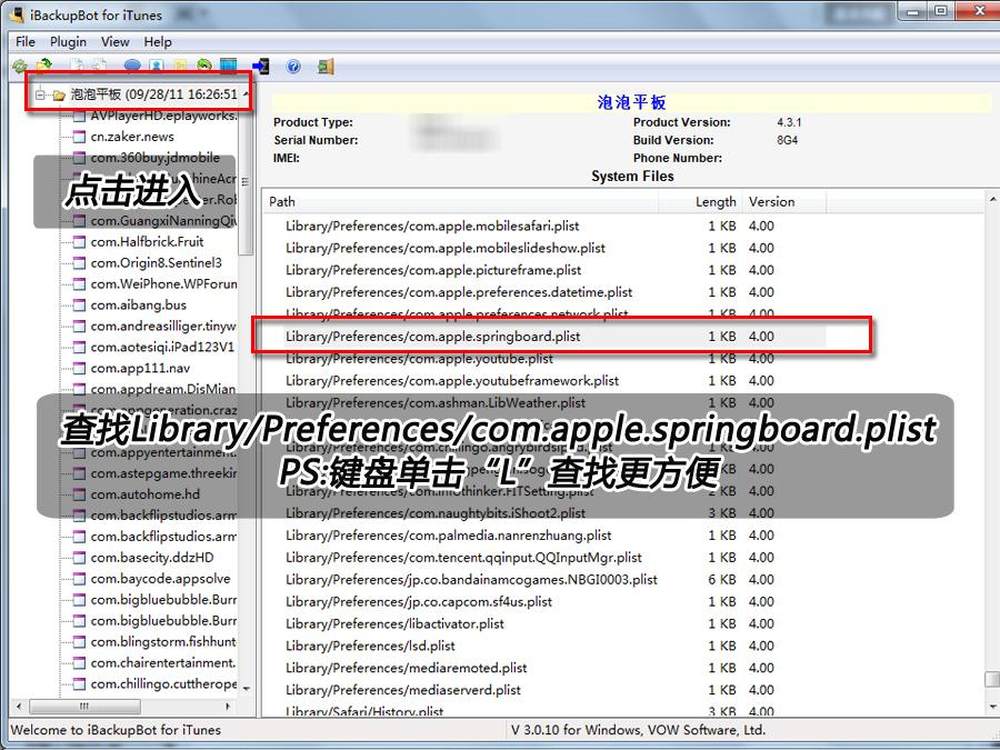Select com.aibang.bus in the left tree
1000x750 pixels.
(138, 304)
